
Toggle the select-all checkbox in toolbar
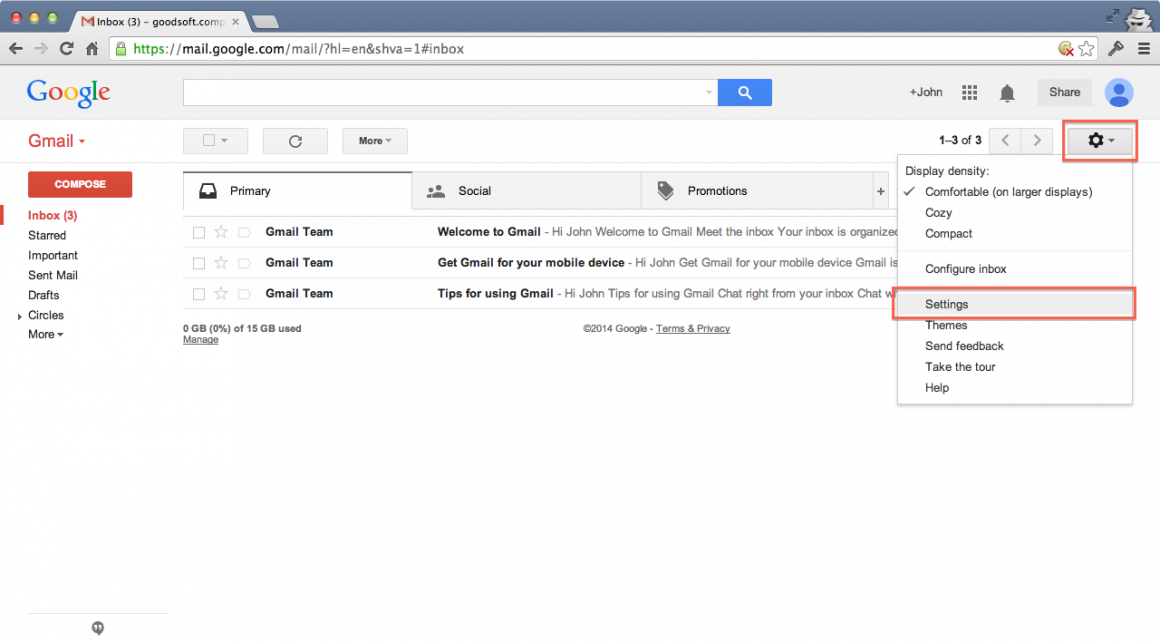(x=209, y=140)
